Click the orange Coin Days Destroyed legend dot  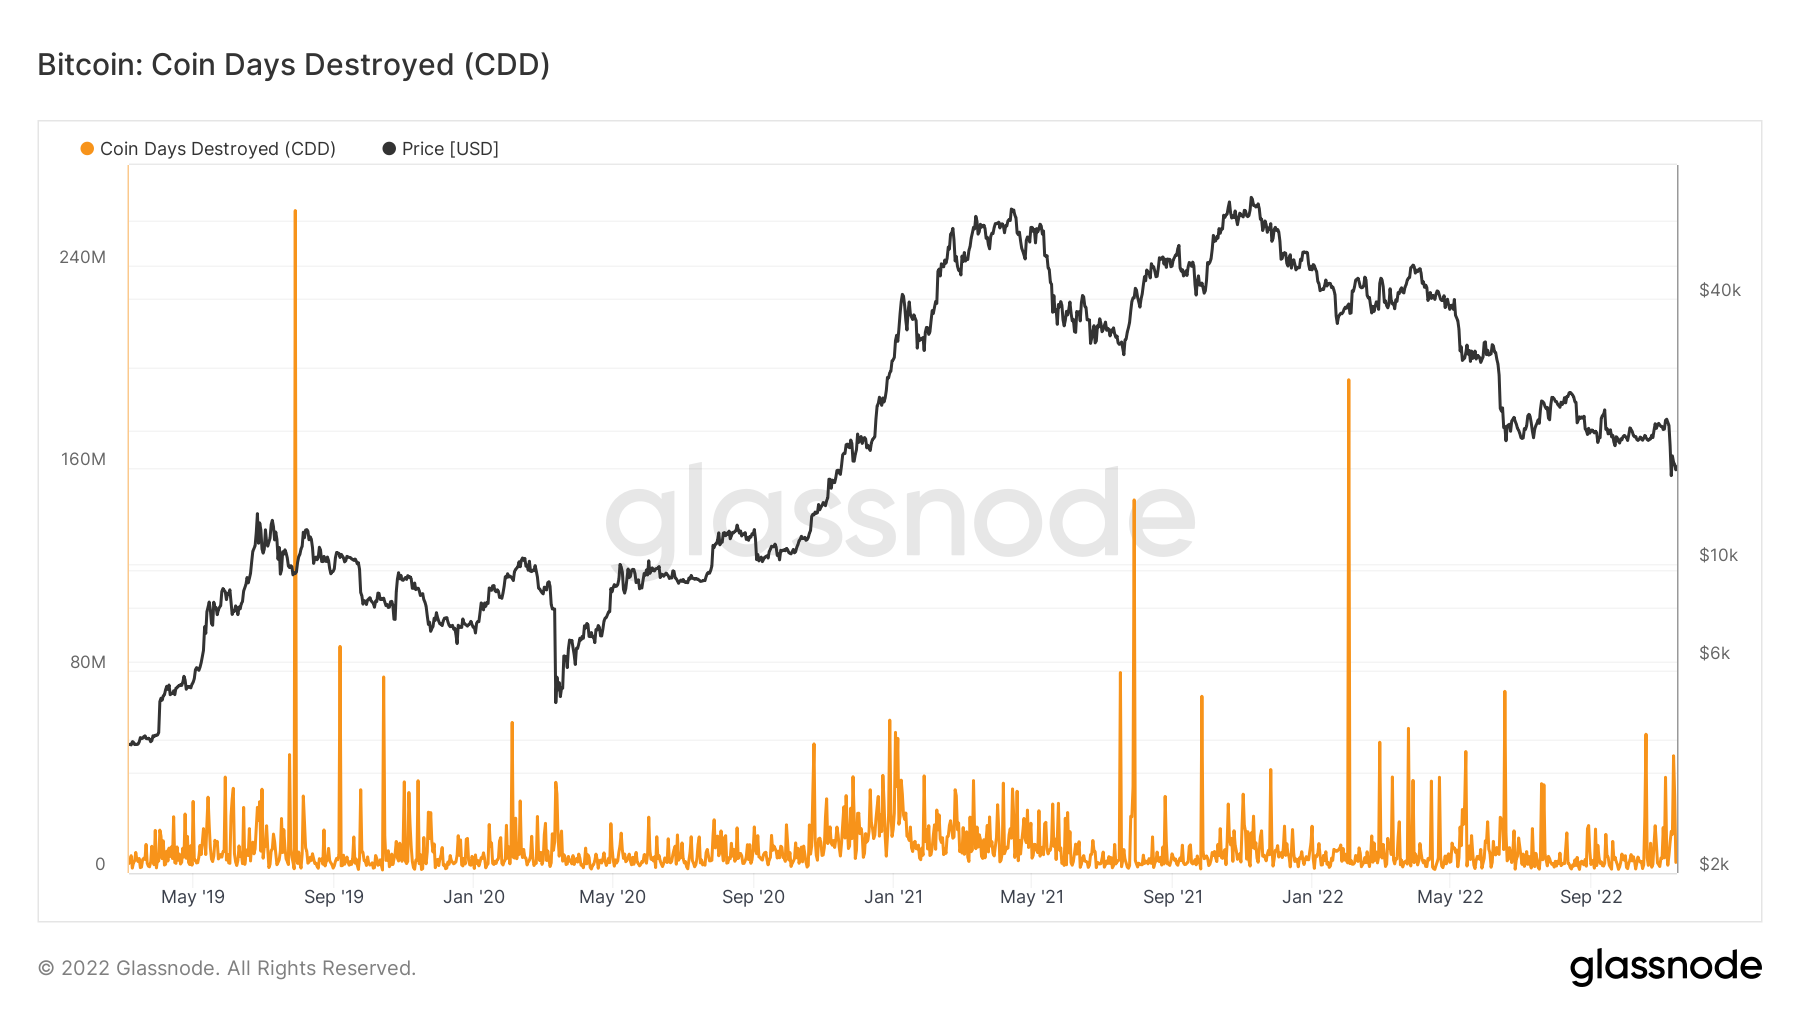[87, 149]
